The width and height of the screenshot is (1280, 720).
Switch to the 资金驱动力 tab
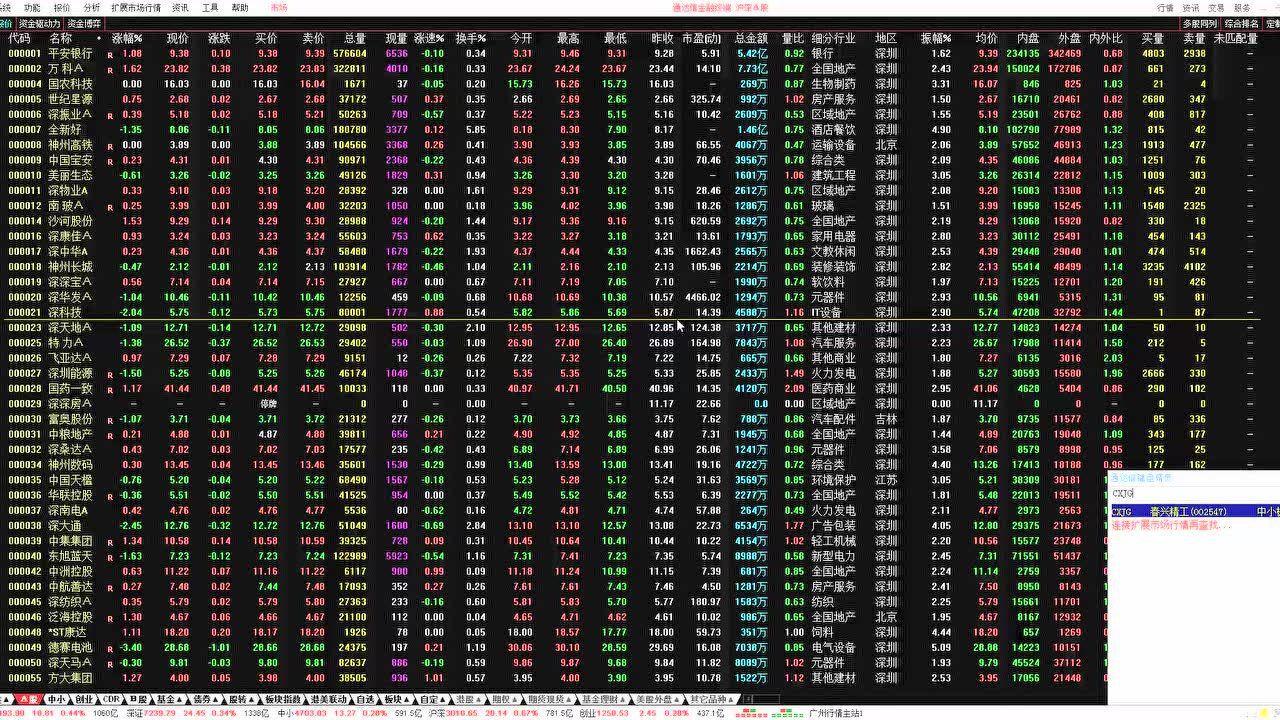click(40, 23)
